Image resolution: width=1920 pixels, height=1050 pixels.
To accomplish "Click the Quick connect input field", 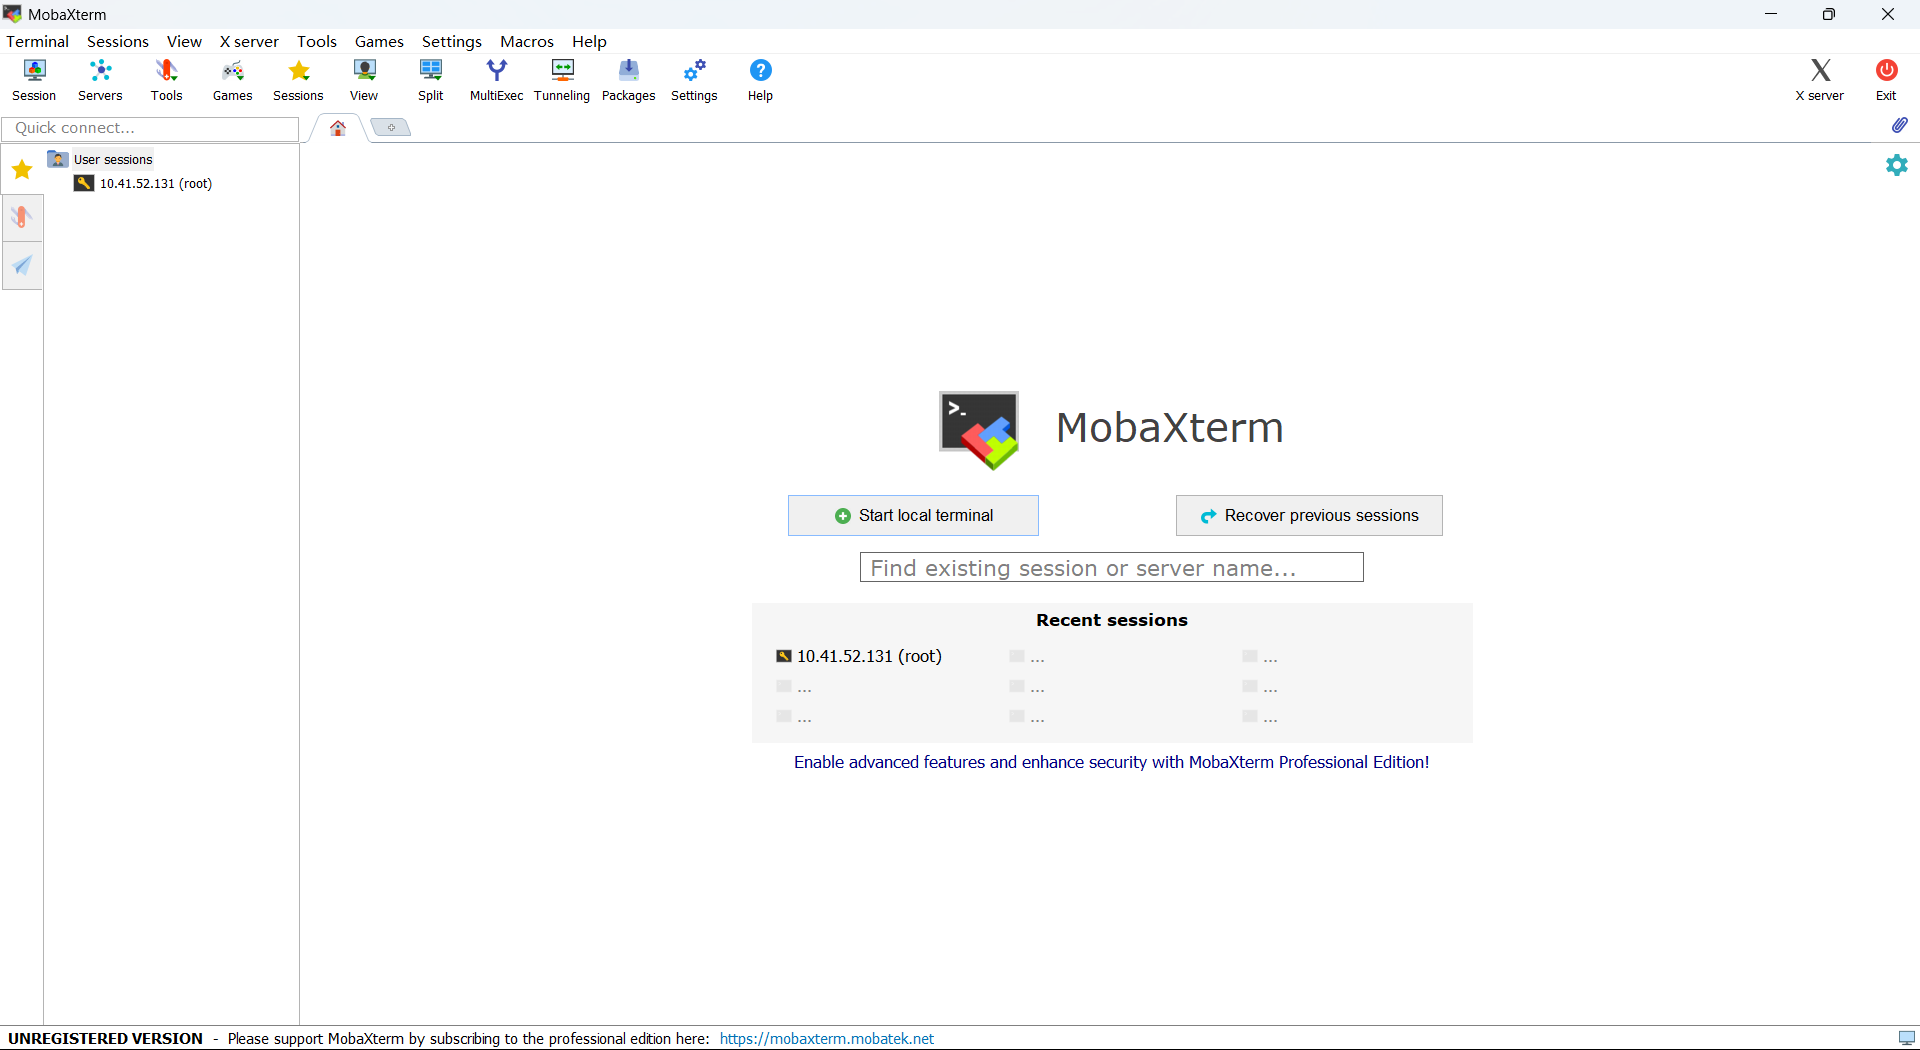I will pos(150,128).
